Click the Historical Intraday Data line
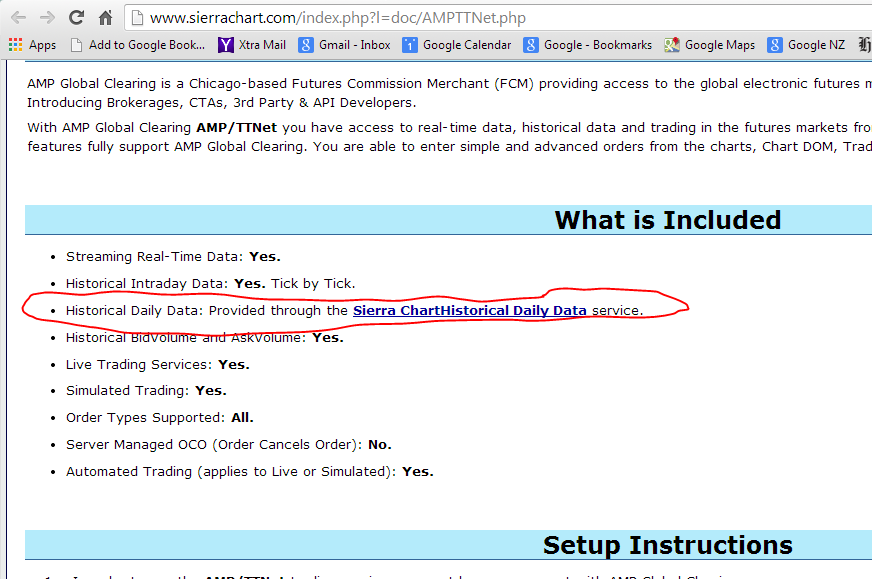 tap(210, 284)
